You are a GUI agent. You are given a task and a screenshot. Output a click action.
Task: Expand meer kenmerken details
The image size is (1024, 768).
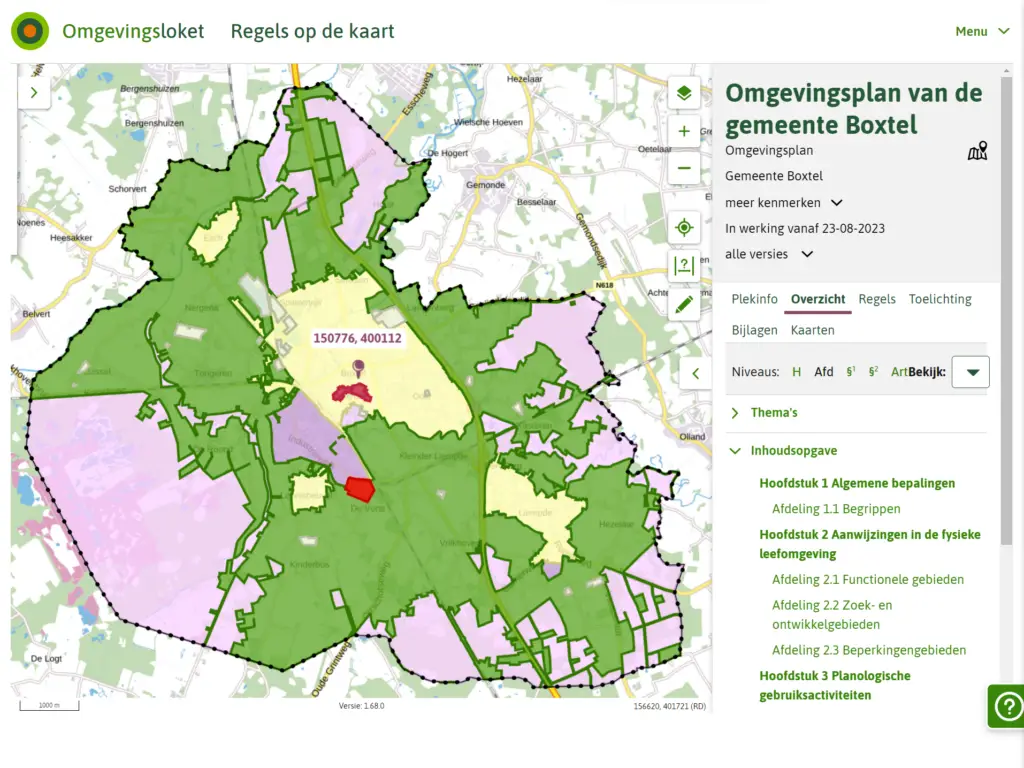[x=784, y=202]
